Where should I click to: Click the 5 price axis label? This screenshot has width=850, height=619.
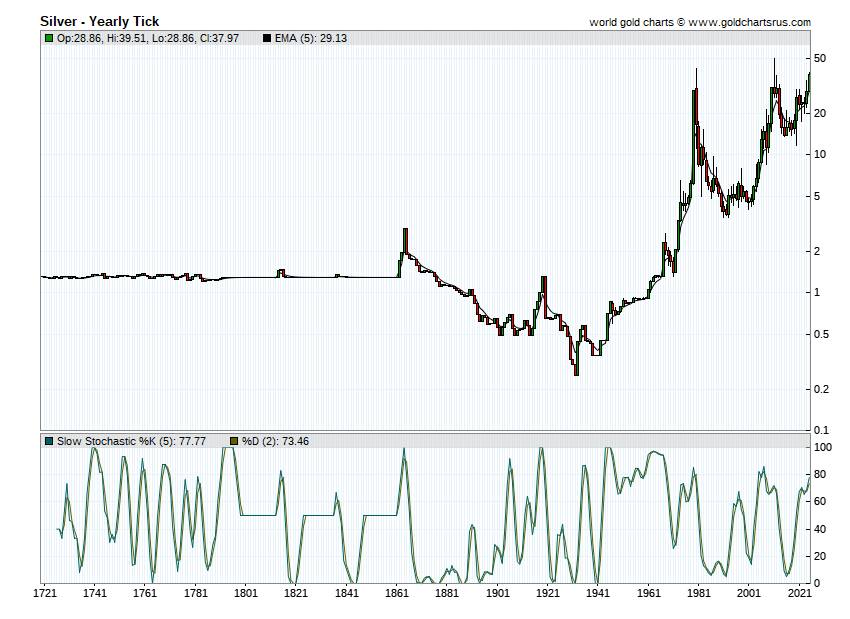[817, 196]
